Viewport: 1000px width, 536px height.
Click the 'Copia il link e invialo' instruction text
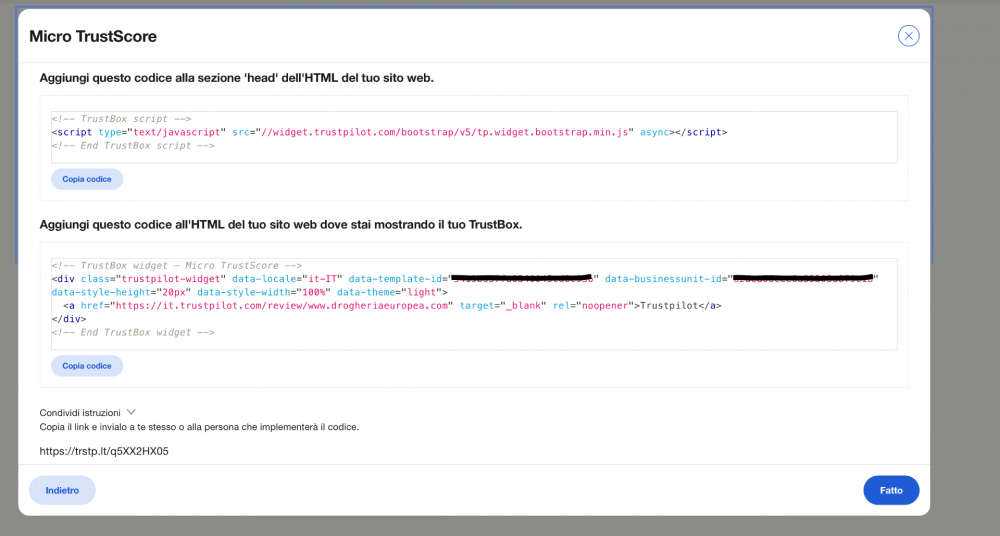pyautogui.click(x=199, y=427)
